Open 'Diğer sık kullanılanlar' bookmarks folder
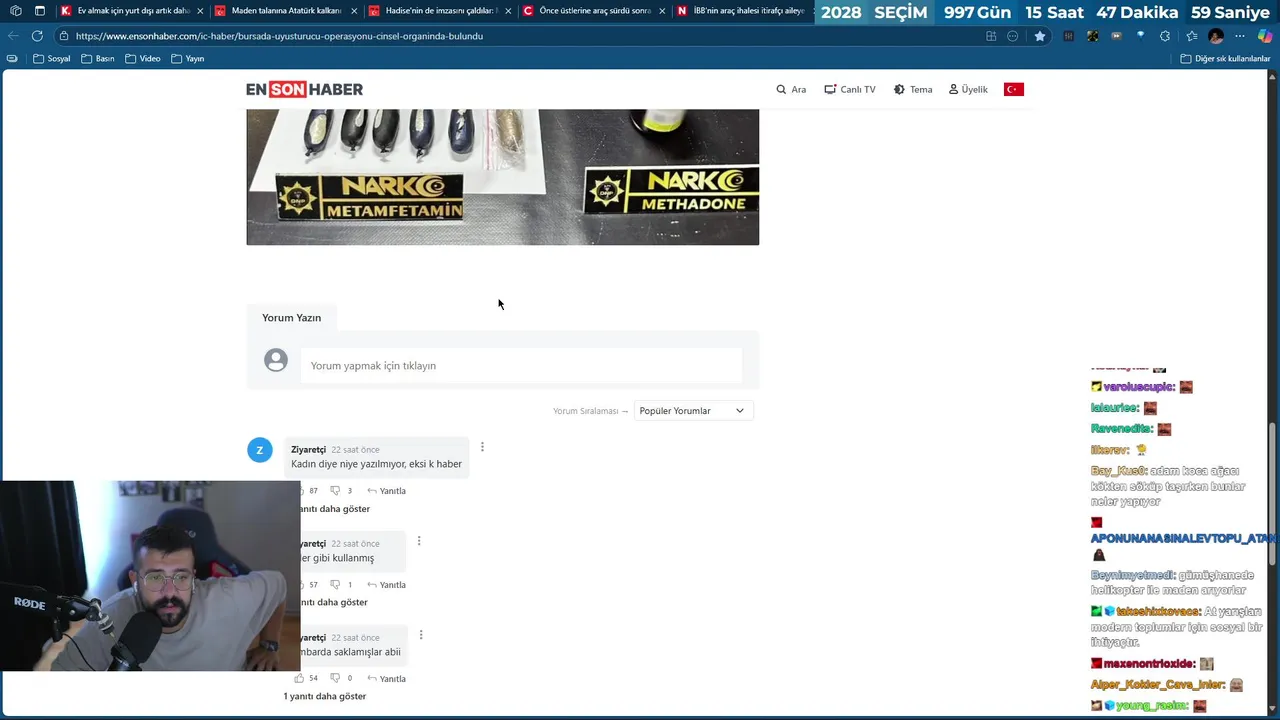Screen dimensions: 1280x720 pos(1225,59)
